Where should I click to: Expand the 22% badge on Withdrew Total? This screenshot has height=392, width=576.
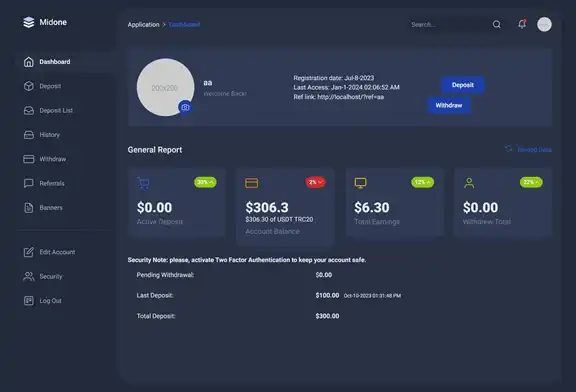pyautogui.click(x=531, y=182)
